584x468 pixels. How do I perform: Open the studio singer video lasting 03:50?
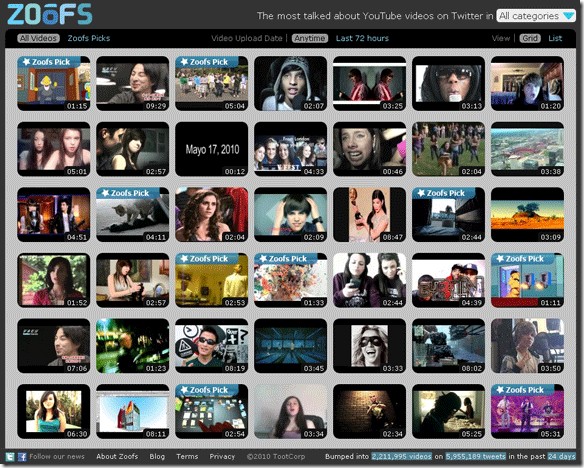tap(527, 346)
